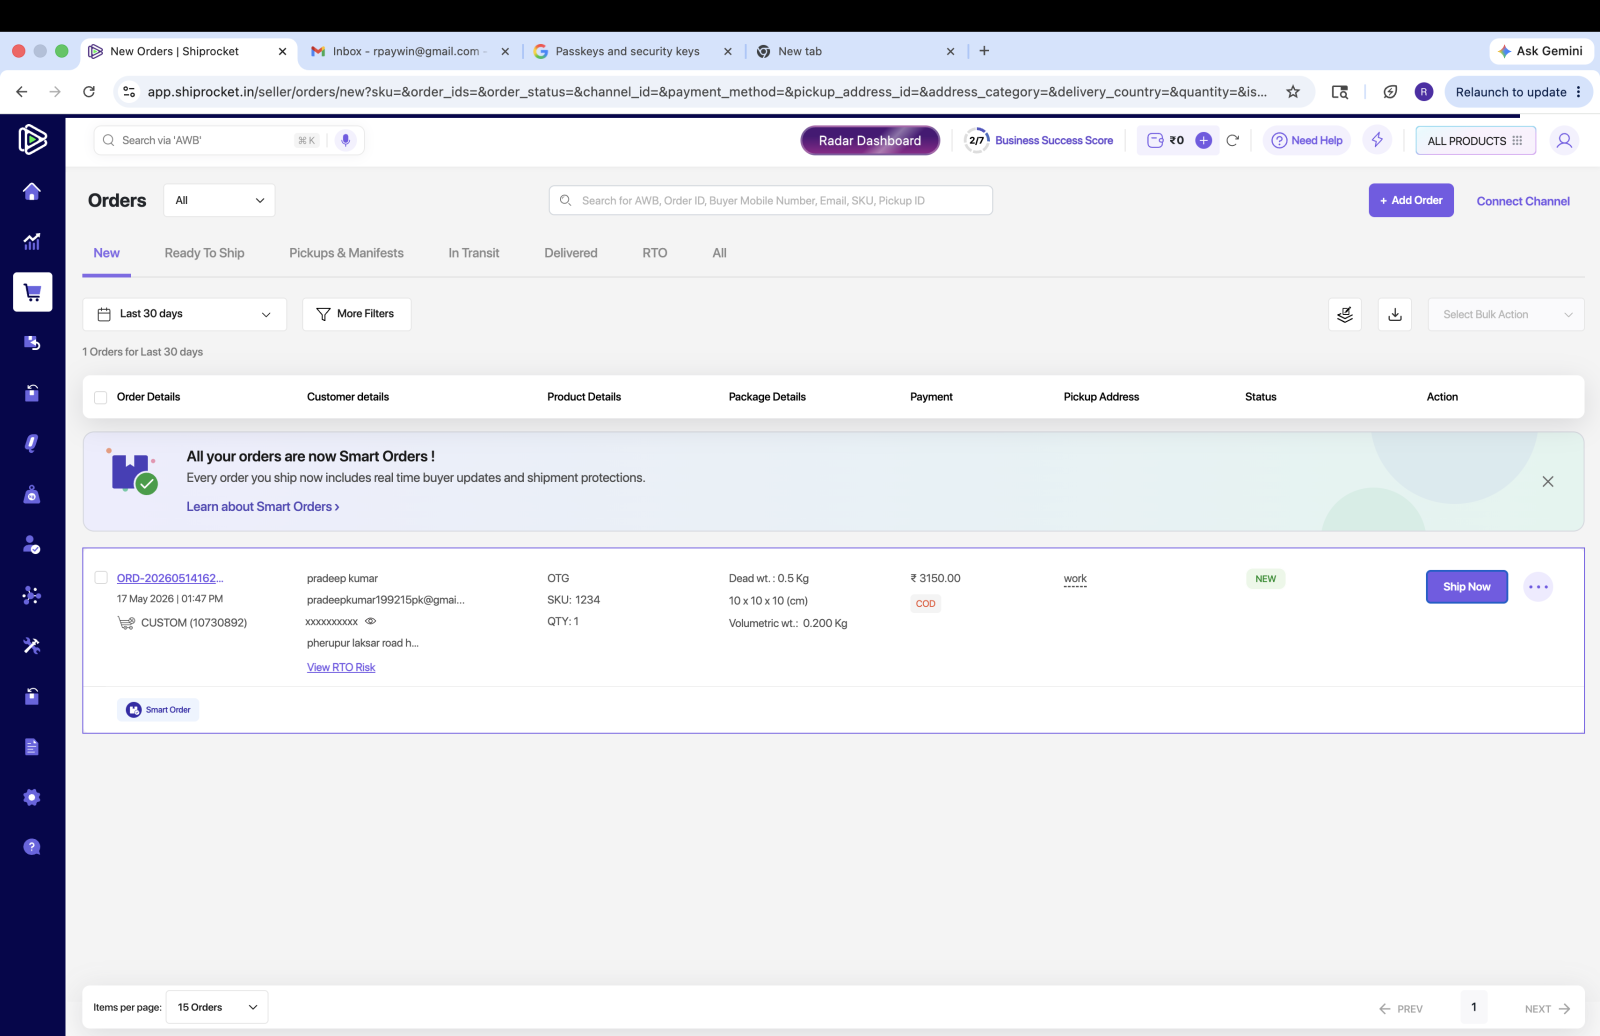The width and height of the screenshot is (1600, 1036).
Task: Open the Select Bulk Action dropdown
Action: [1506, 314]
